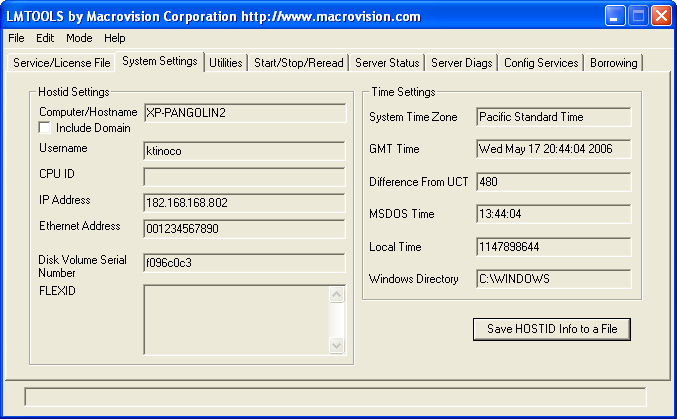
Task: Select the Server Diags tab
Action: [x=461, y=63]
